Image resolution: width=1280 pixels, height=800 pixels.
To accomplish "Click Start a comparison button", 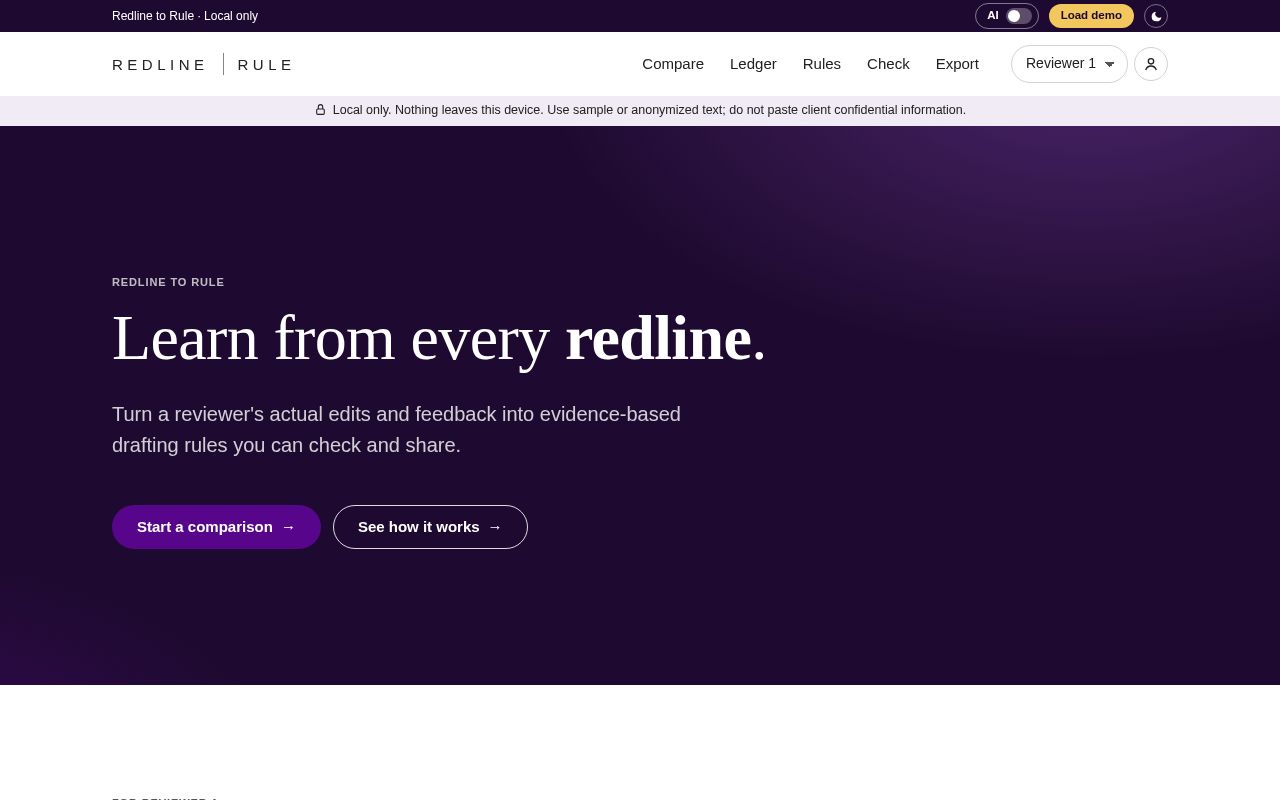I will point(216,527).
